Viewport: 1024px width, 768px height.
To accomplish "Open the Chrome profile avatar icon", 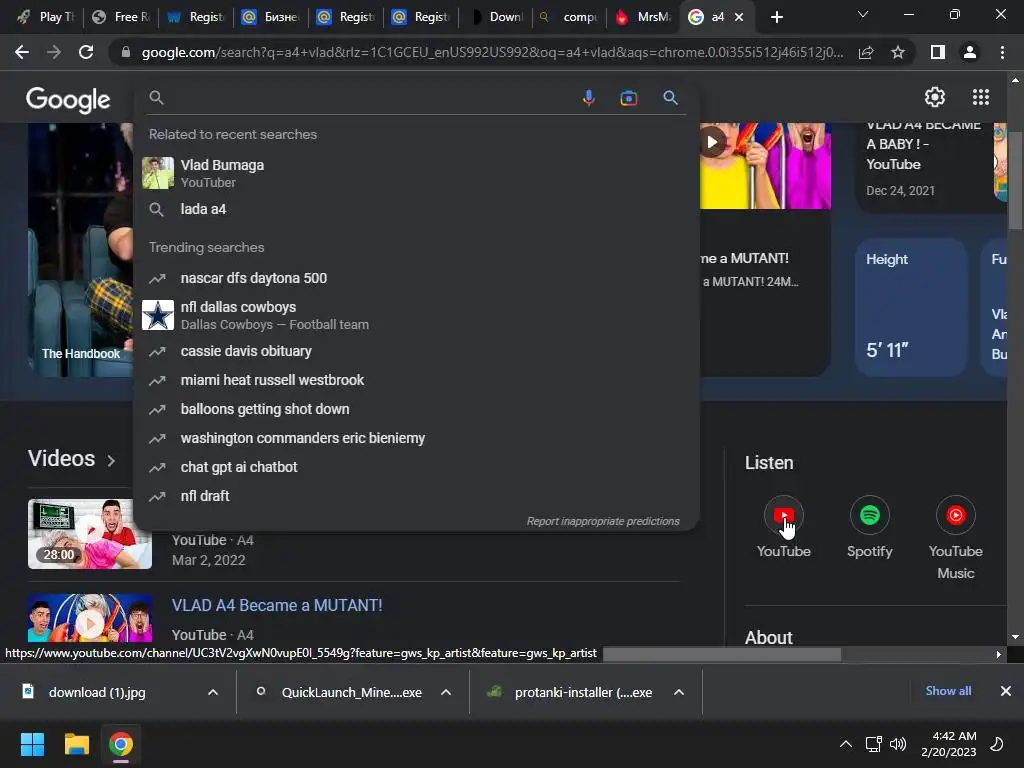I will point(970,52).
